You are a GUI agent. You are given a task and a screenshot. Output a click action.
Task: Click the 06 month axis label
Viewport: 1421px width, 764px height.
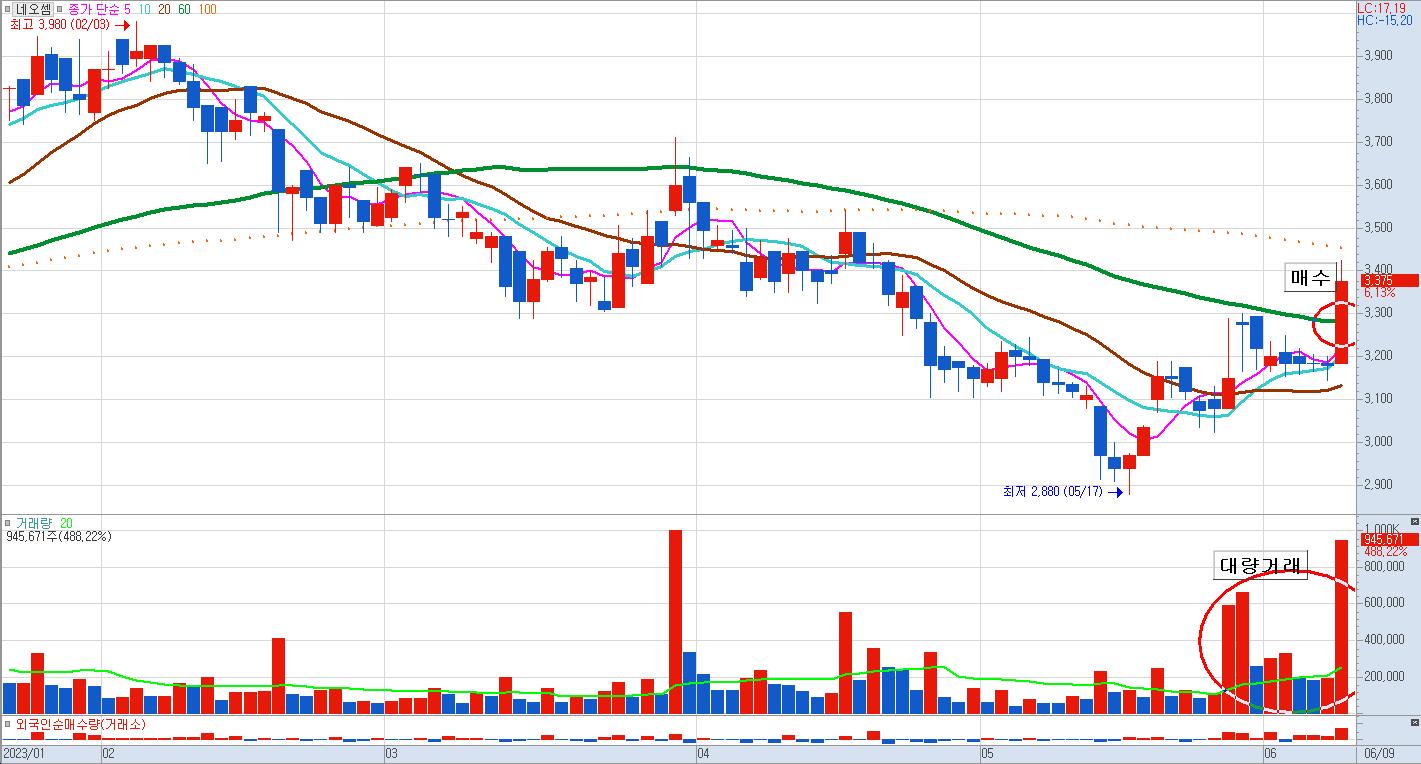click(x=1270, y=752)
